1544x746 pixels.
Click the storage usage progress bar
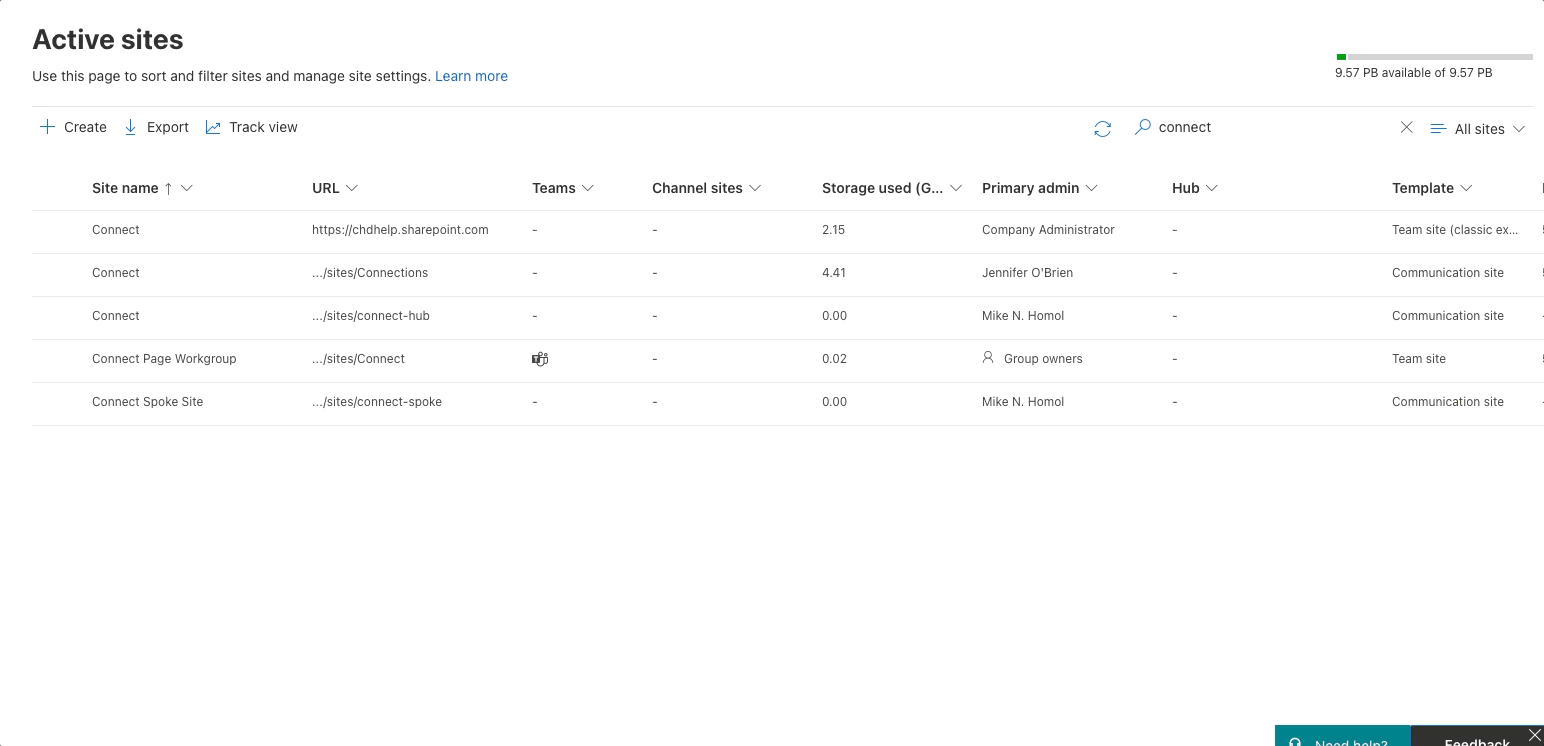(1434, 57)
